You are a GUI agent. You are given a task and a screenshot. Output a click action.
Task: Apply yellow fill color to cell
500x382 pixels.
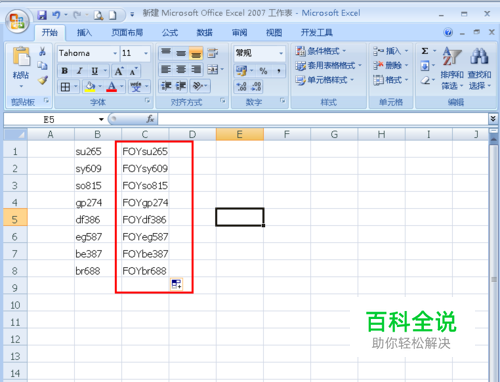(90, 87)
